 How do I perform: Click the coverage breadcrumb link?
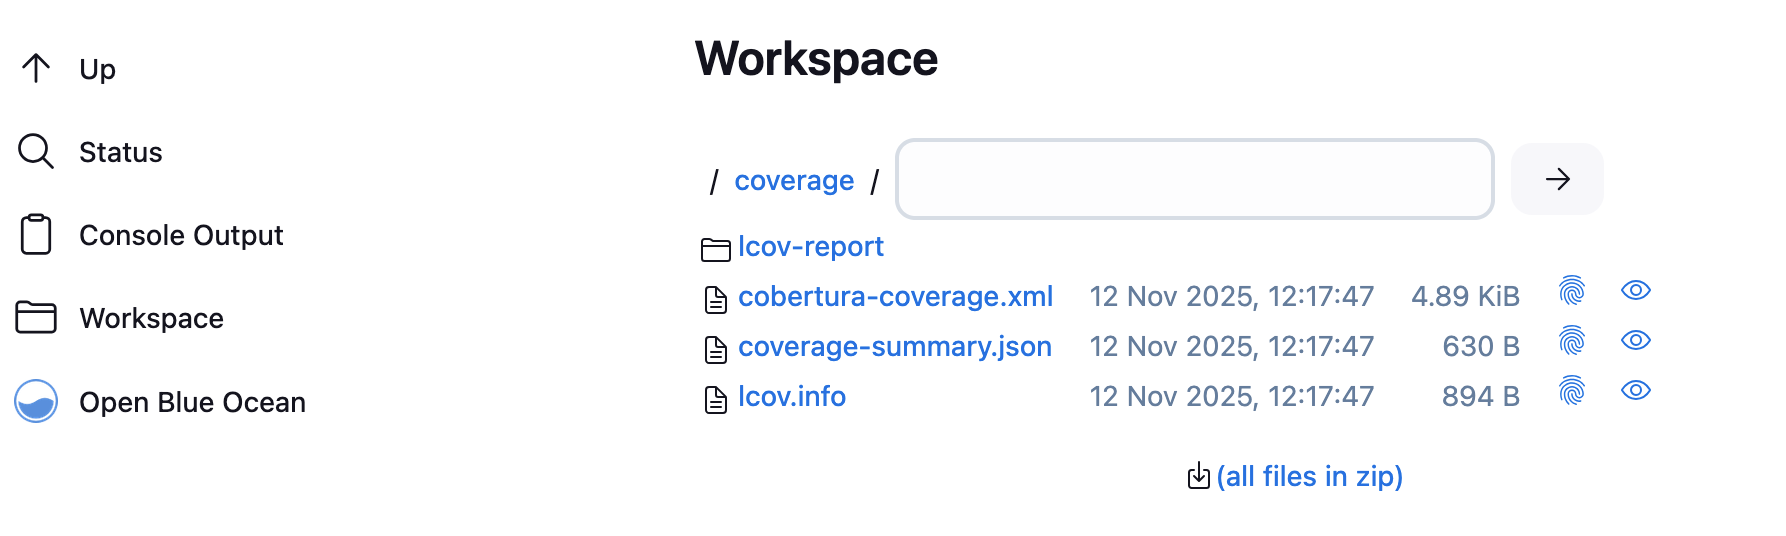793,181
